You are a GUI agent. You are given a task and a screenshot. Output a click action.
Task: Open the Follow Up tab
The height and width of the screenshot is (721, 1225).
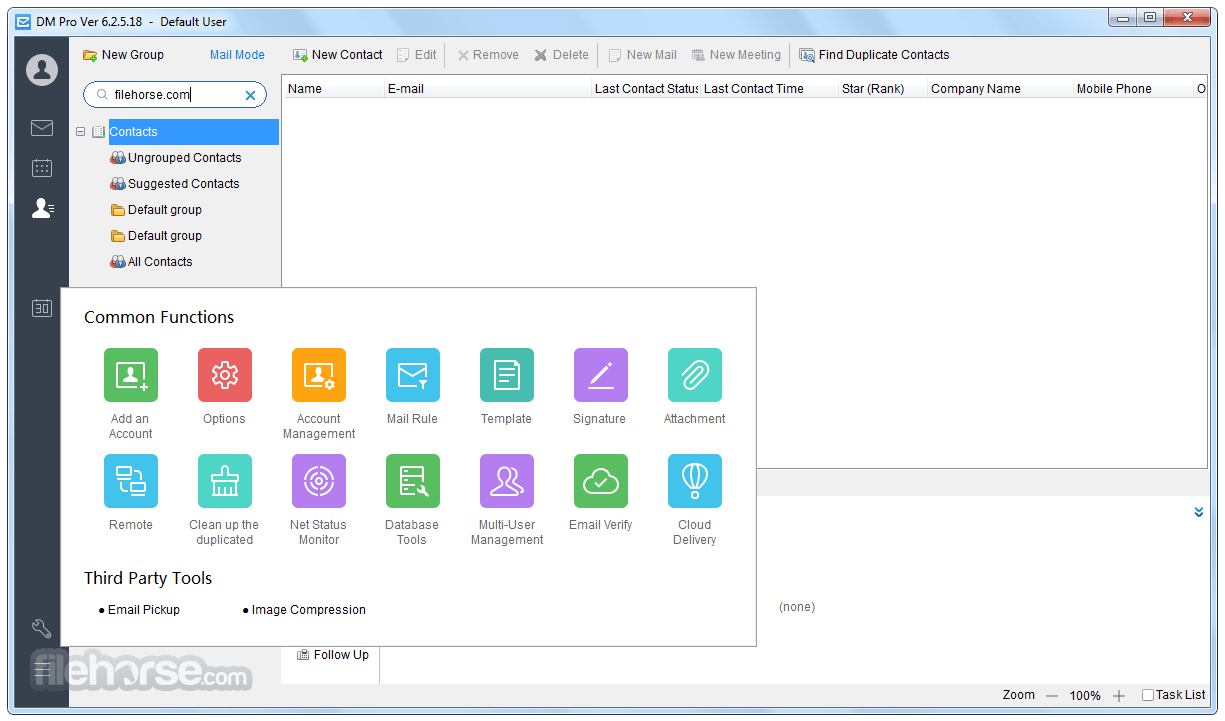[x=333, y=655]
